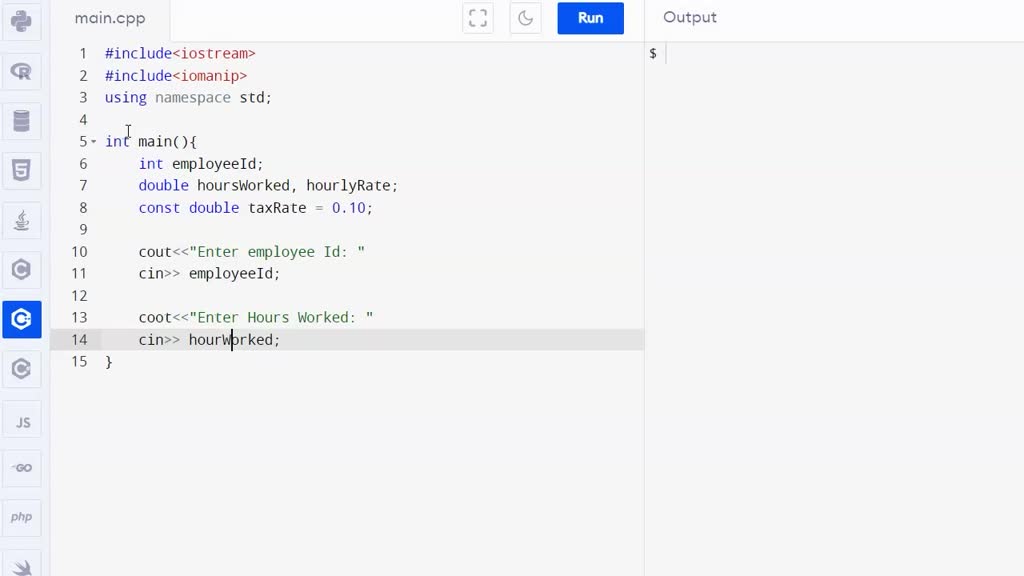Image resolution: width=1024 pixels, height=576 pixels.
Task: Click the 'int main(){' line
Action: click(x=151, y=142)
